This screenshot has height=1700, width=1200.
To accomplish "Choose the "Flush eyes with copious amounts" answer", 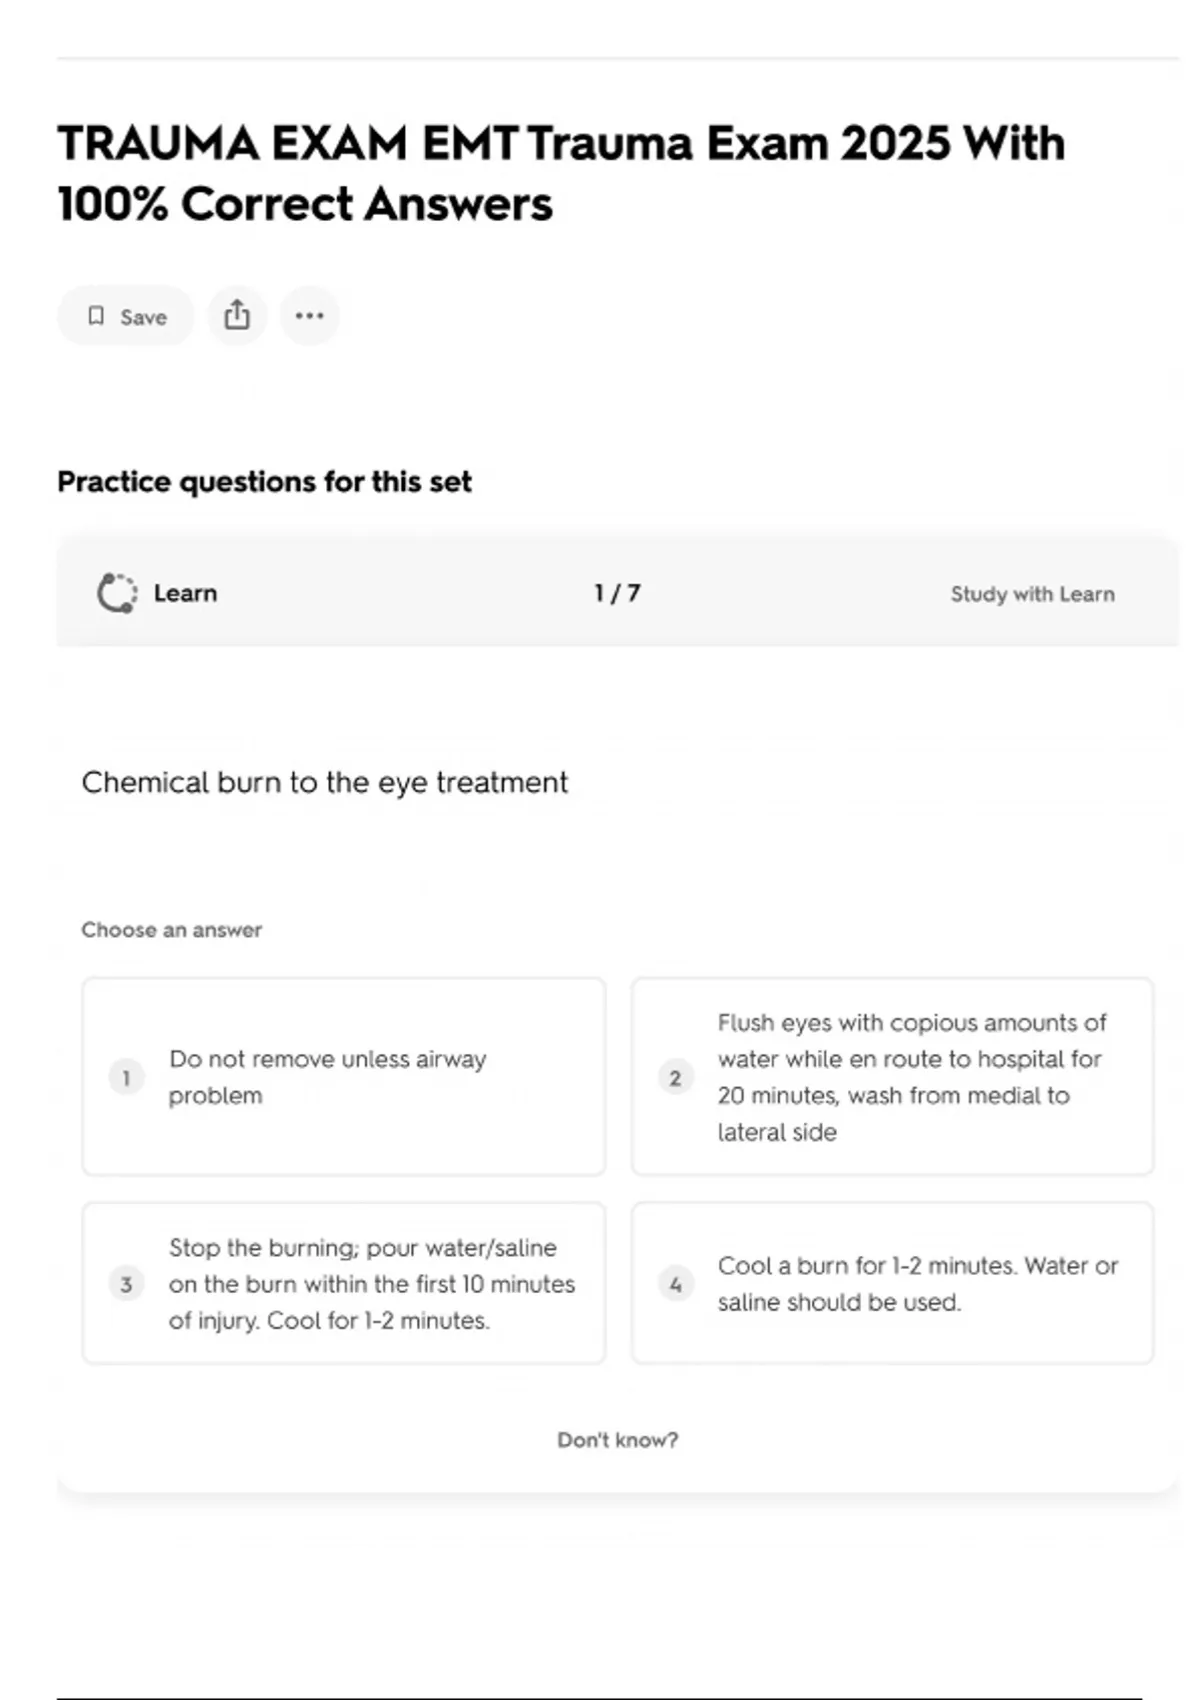I will pos(910,1077).
